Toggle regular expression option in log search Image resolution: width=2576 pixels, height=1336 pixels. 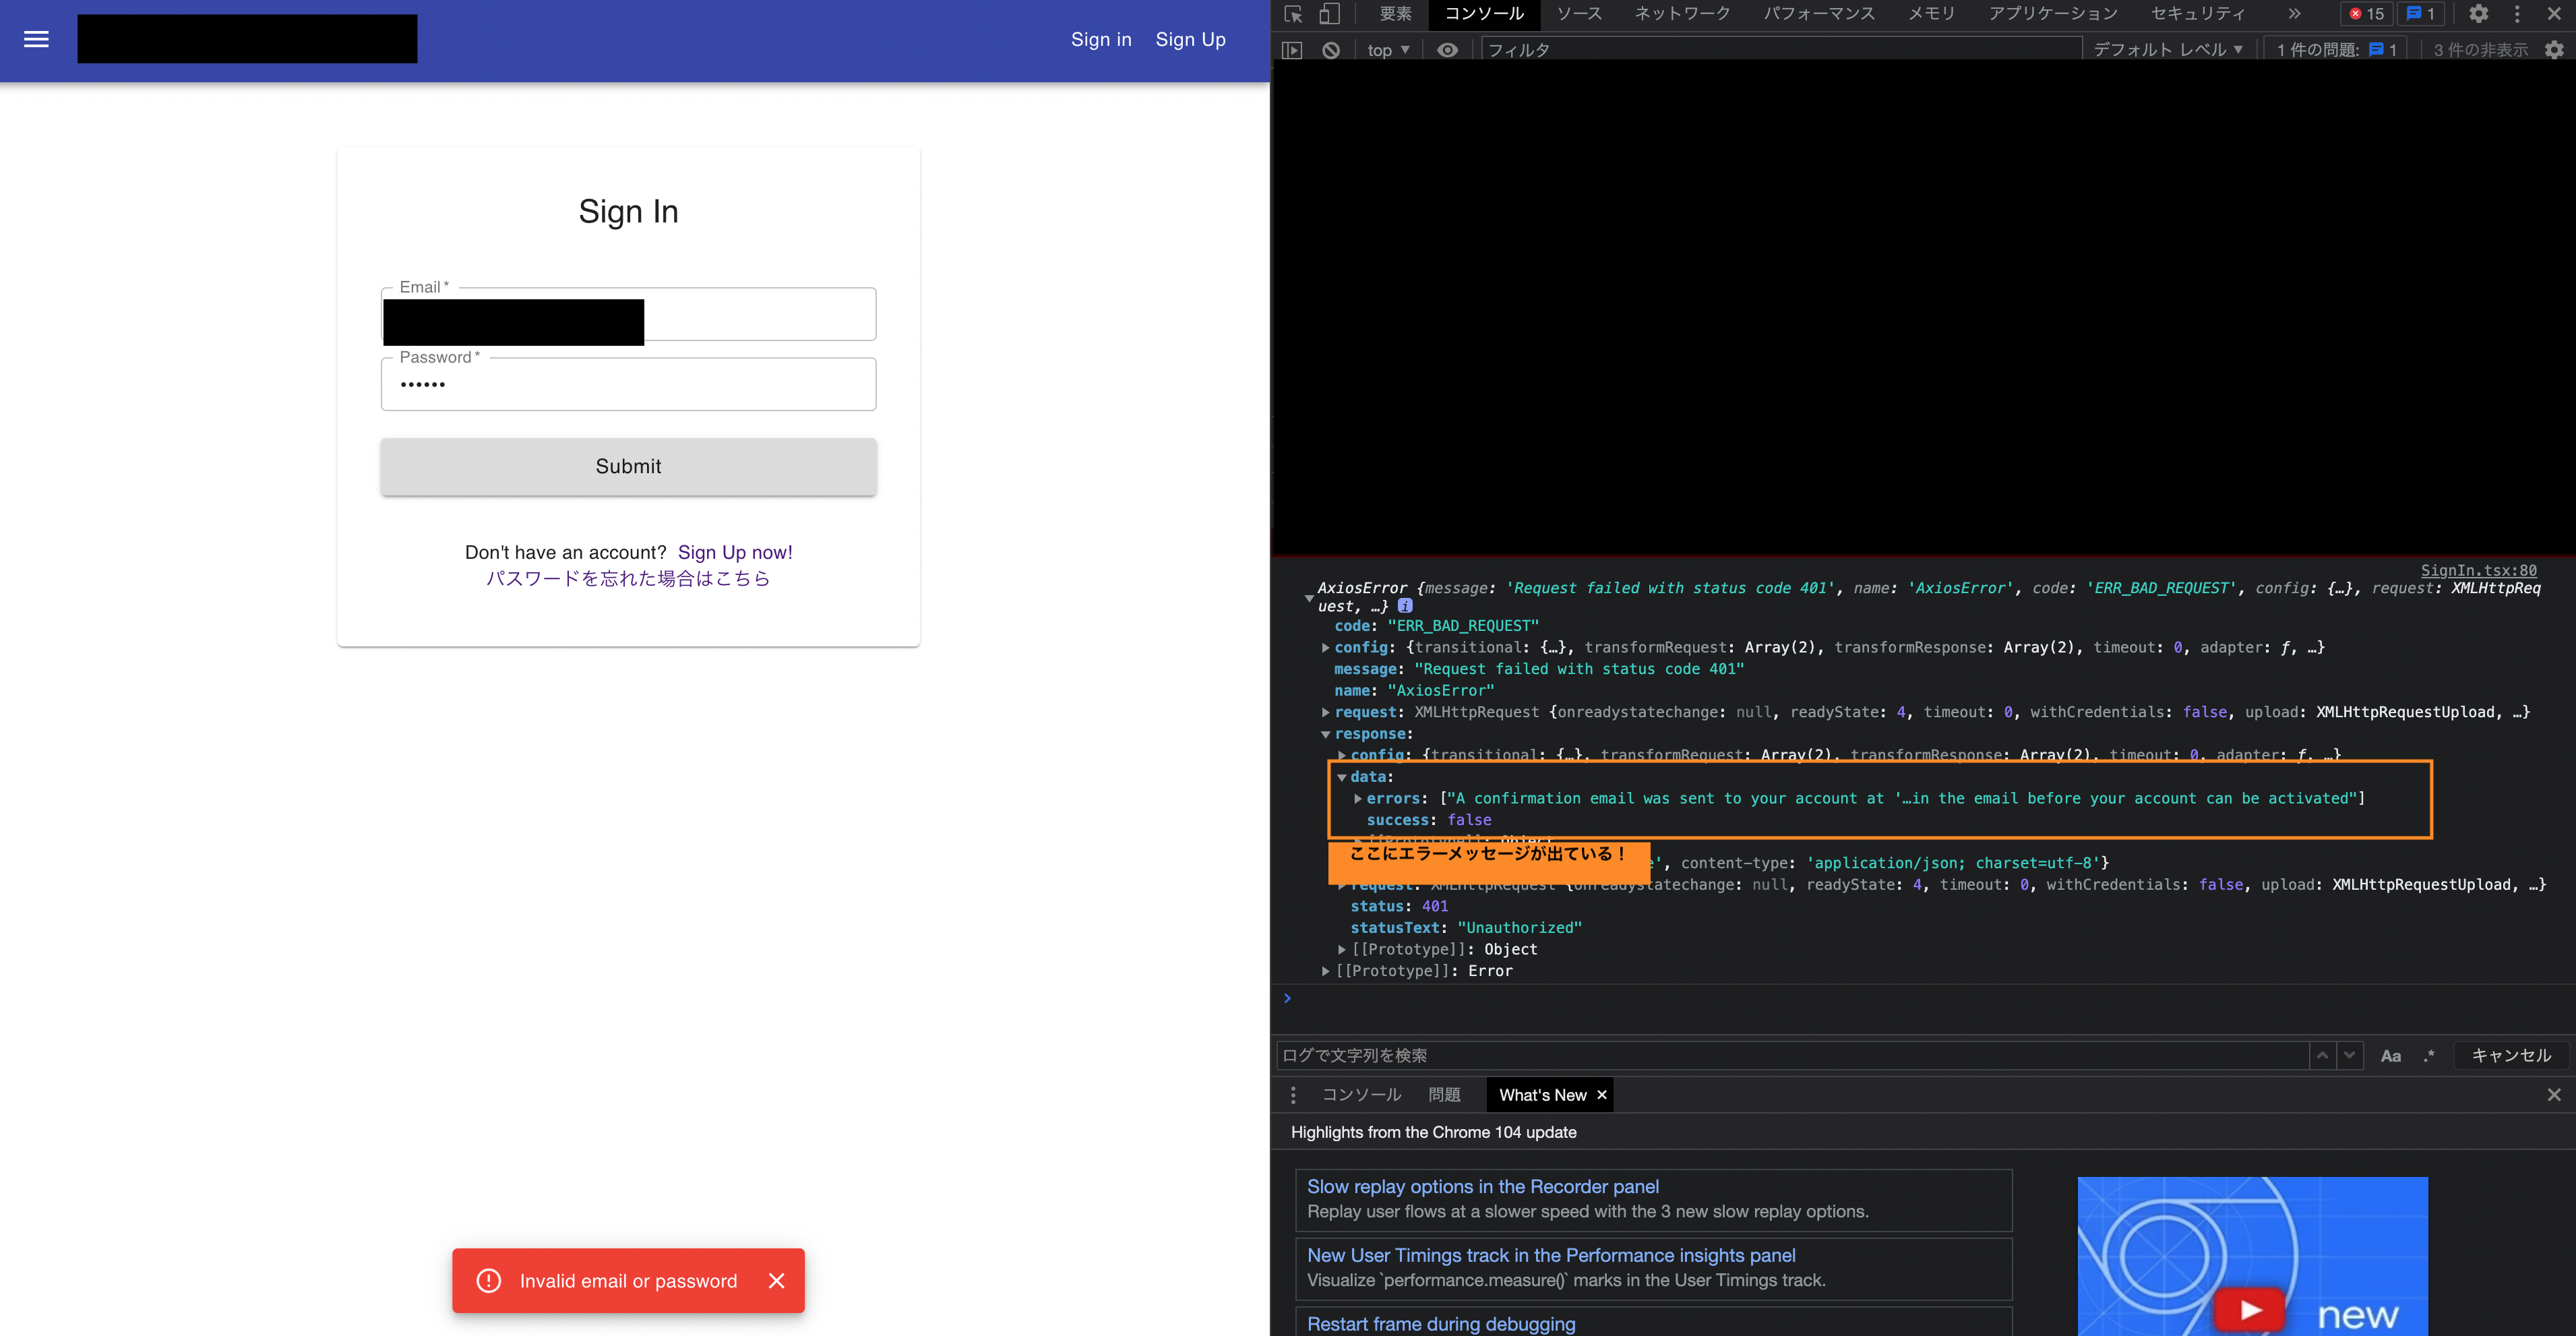(2429, 1056)
